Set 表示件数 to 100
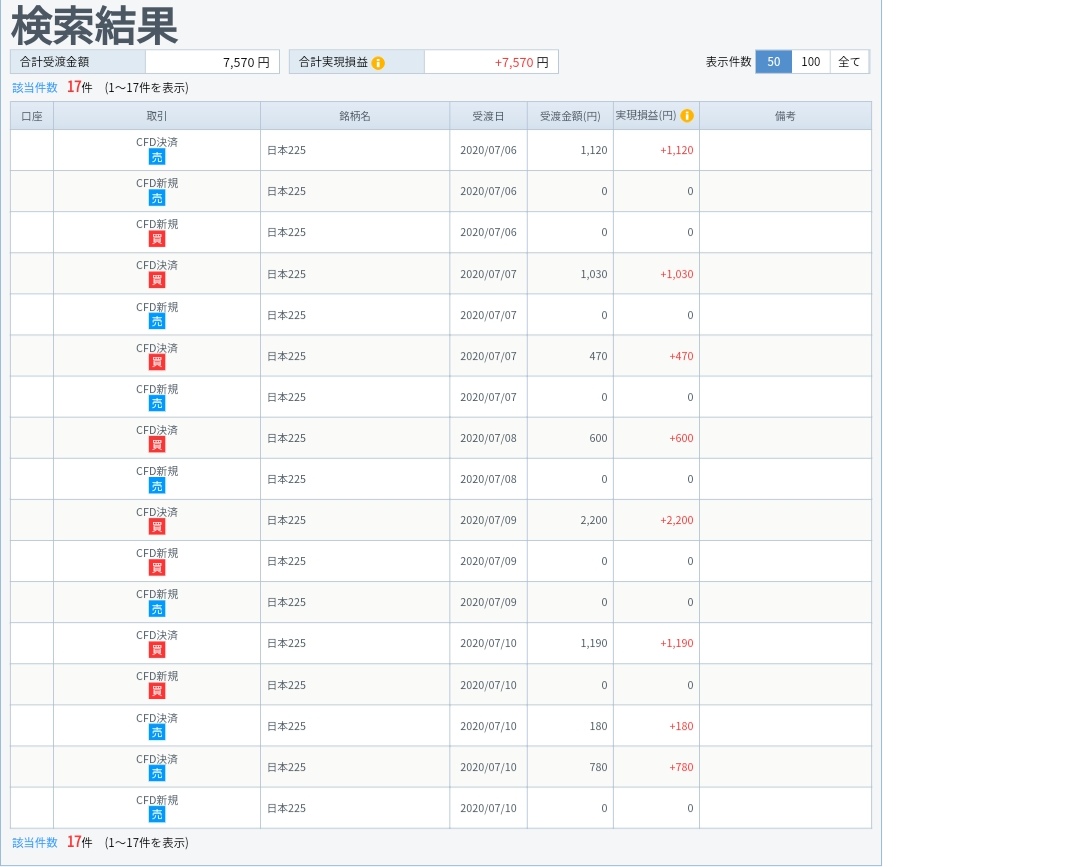Screen dimensions: 1080x867 coord(811,62)
